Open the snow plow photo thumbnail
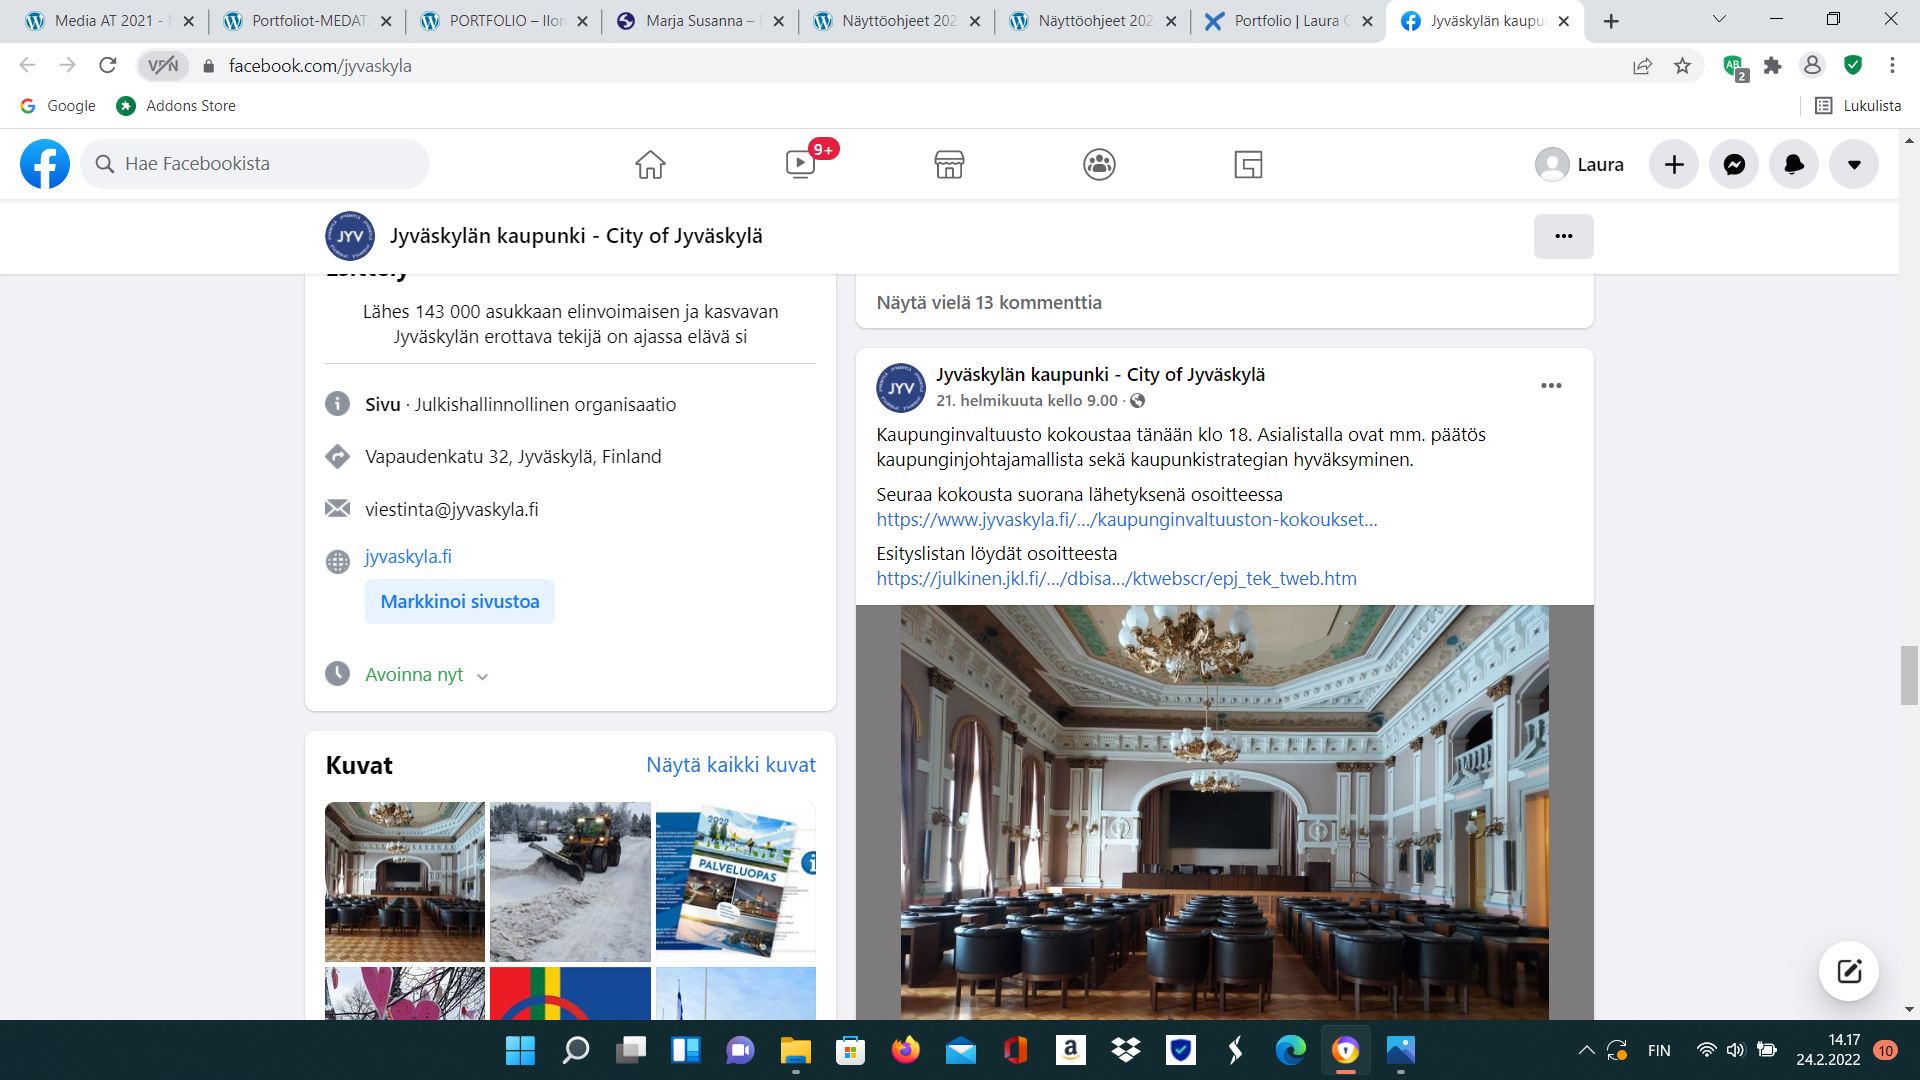1920x1080 pixels. pos(570,882)
